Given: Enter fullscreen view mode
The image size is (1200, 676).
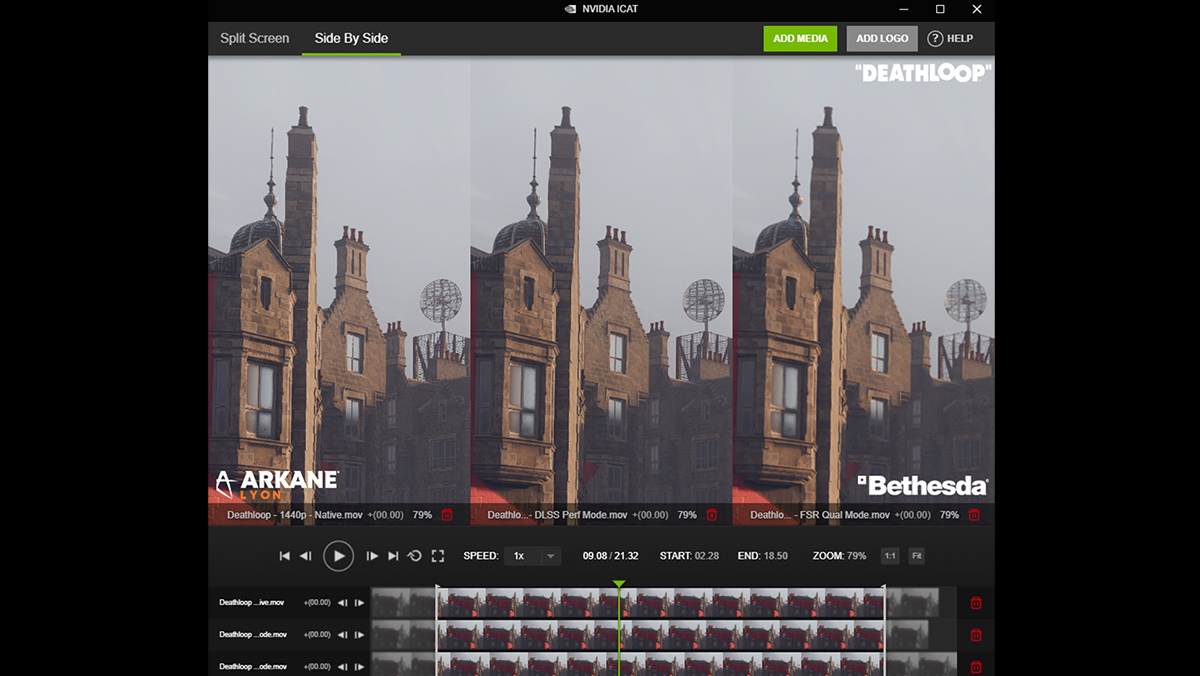Looking at the screenshot, I should click(437, 555).
